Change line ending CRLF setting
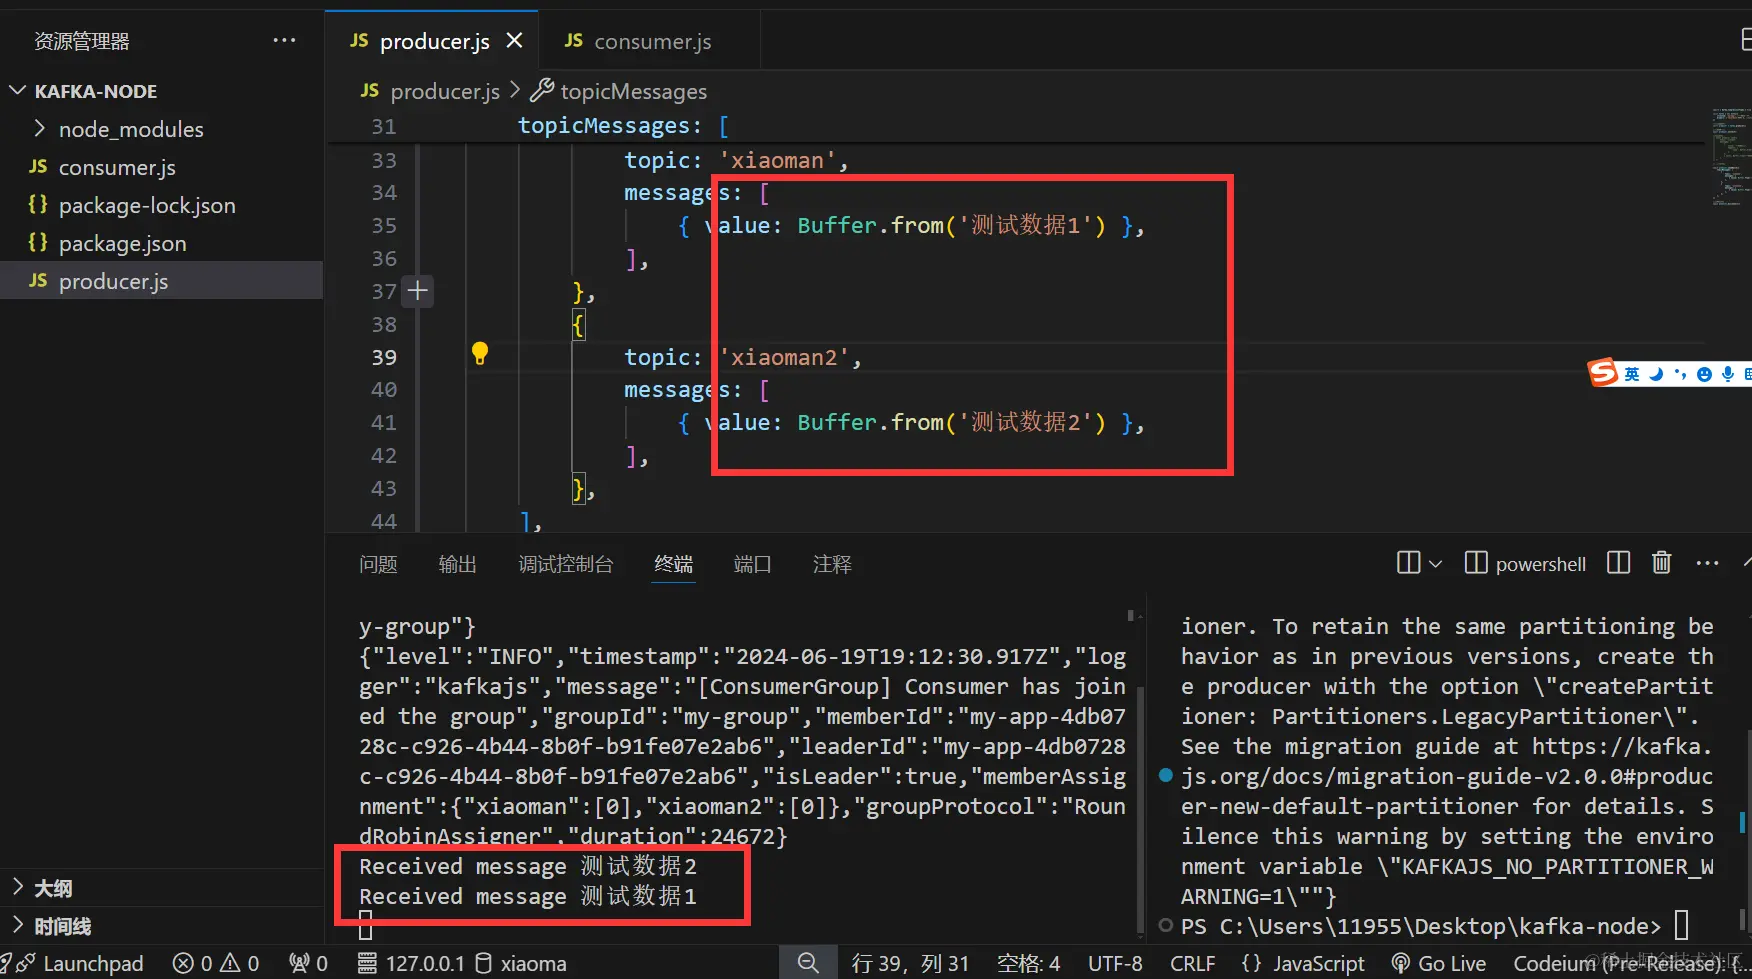Viewport: 1752px width, 979px height. [1192, 963]
